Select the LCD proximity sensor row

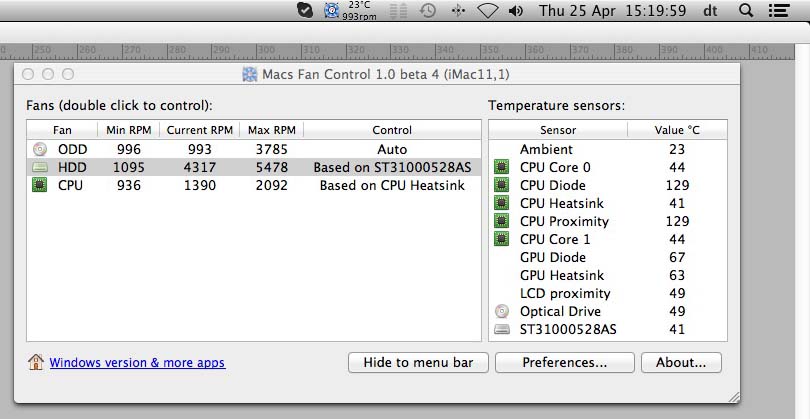coord(608,293)
